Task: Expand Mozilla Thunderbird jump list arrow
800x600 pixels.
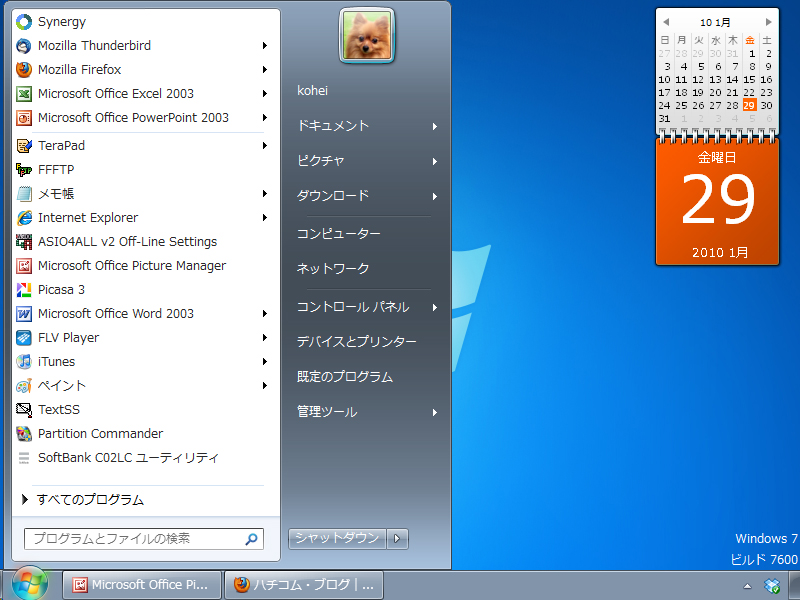Action: pyautogui.click(x=265, y=46)
